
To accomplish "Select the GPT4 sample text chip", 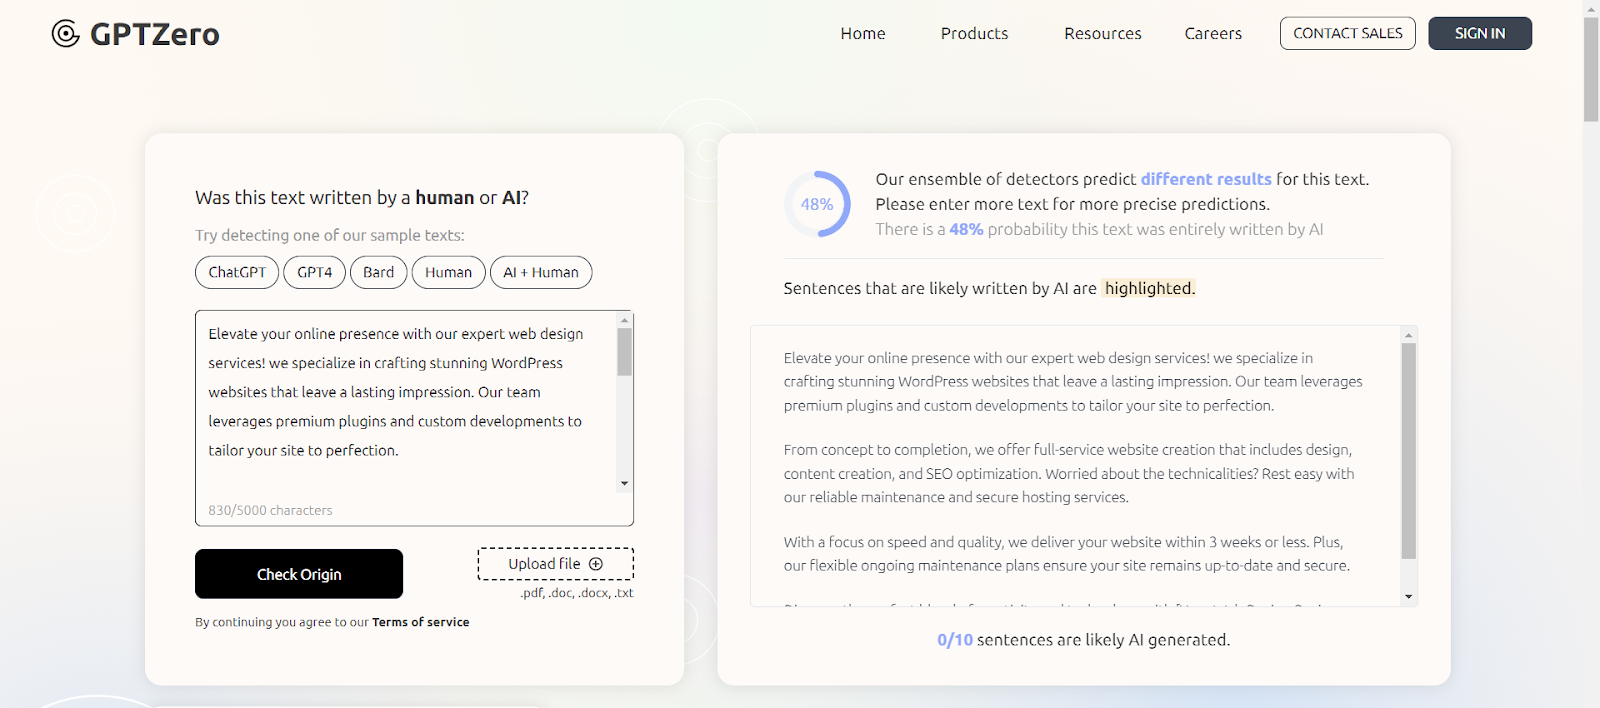I will point(314,272).
